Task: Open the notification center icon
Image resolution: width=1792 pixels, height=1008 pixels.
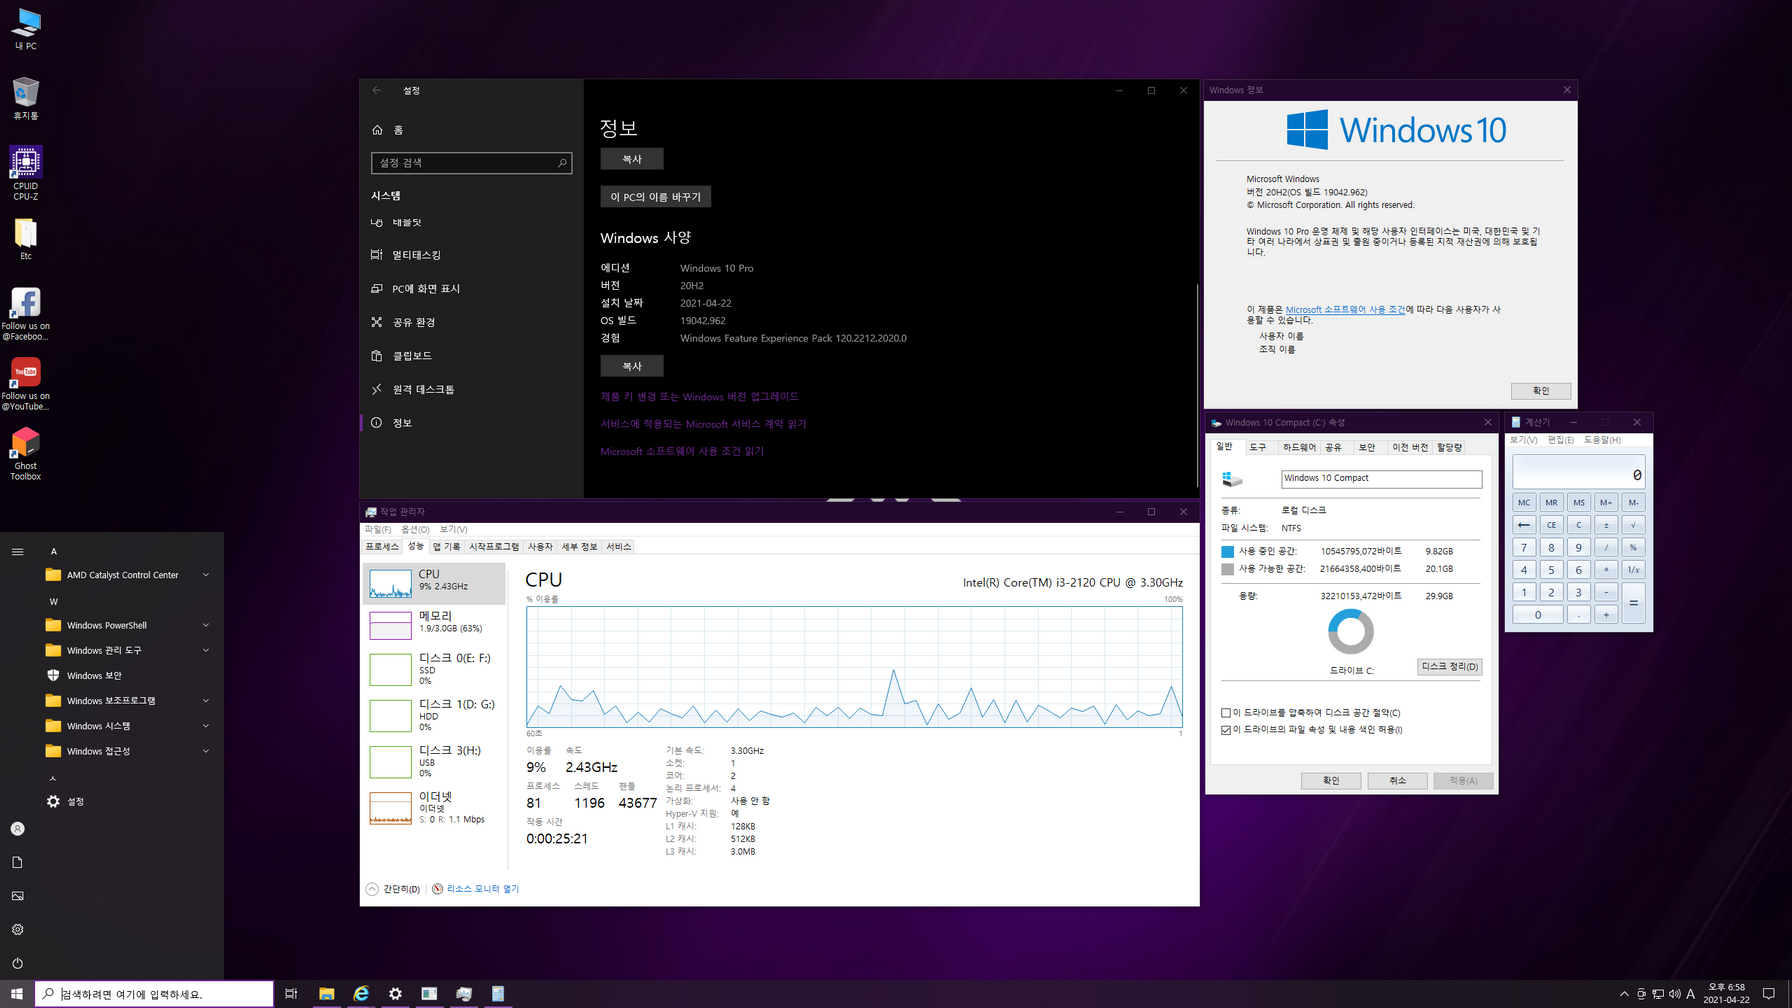Action: [x=1769, y=994]
